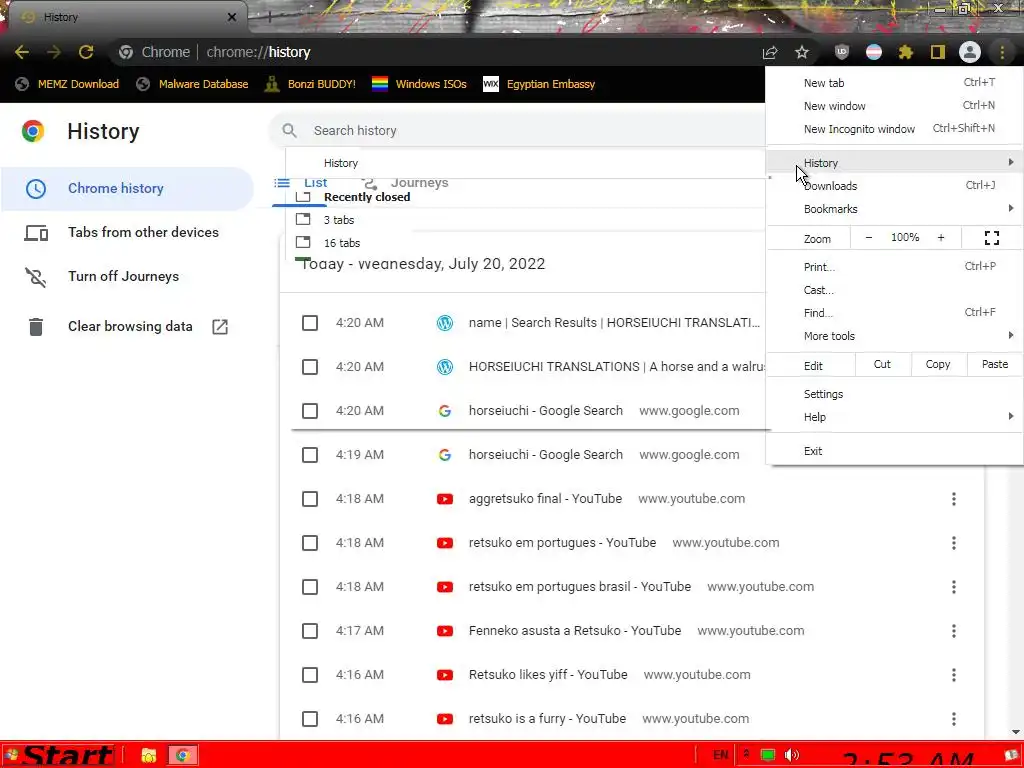Open the Malware Database bookmark
This screenshot has height=768, width=1024.
tap(193, 84)
